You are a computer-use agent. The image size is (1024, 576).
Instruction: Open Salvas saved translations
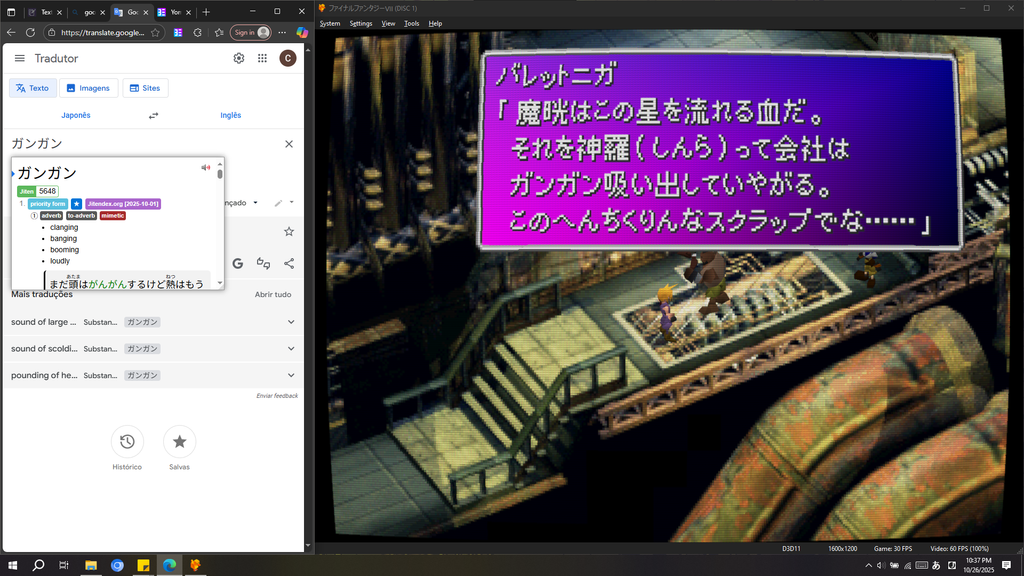point(179,442)
